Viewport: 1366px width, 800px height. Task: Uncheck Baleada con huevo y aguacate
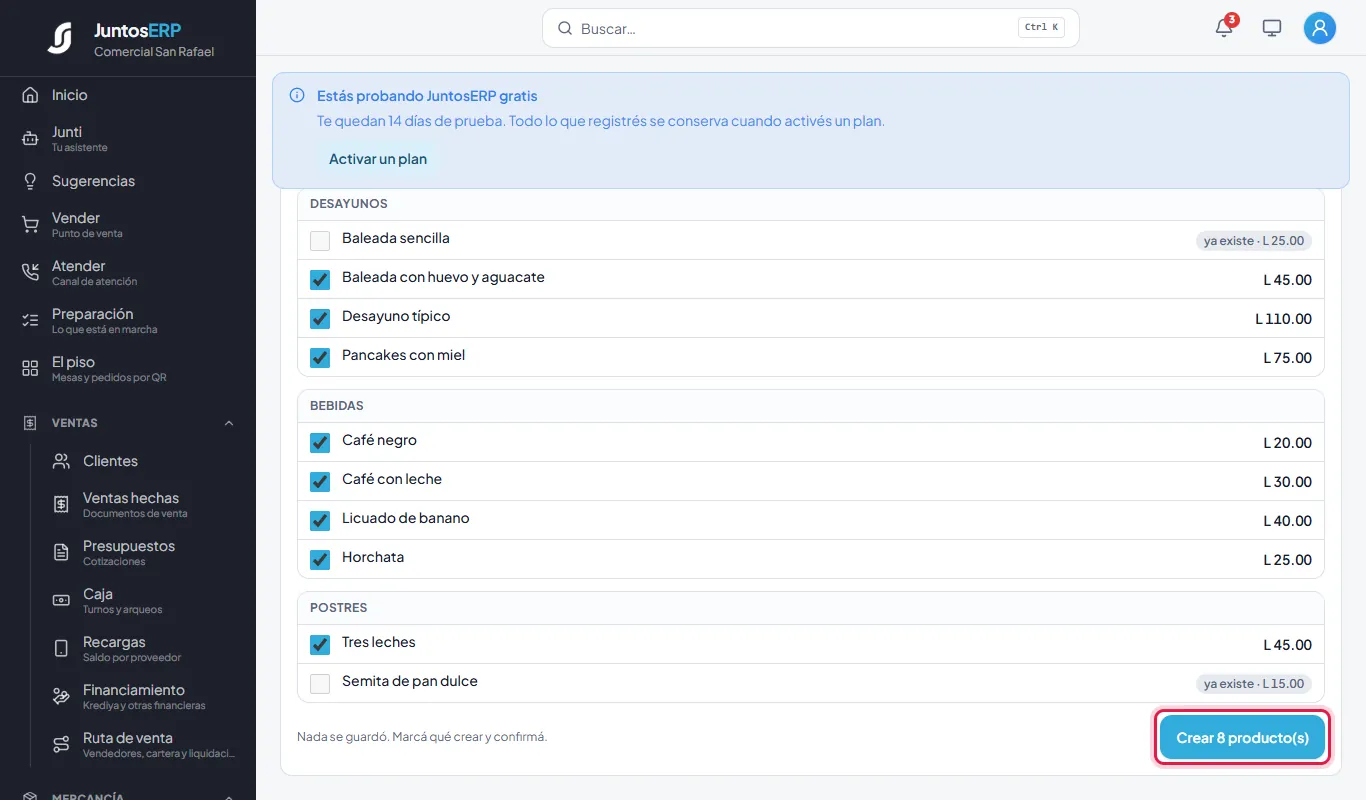[x=320, y=280]
